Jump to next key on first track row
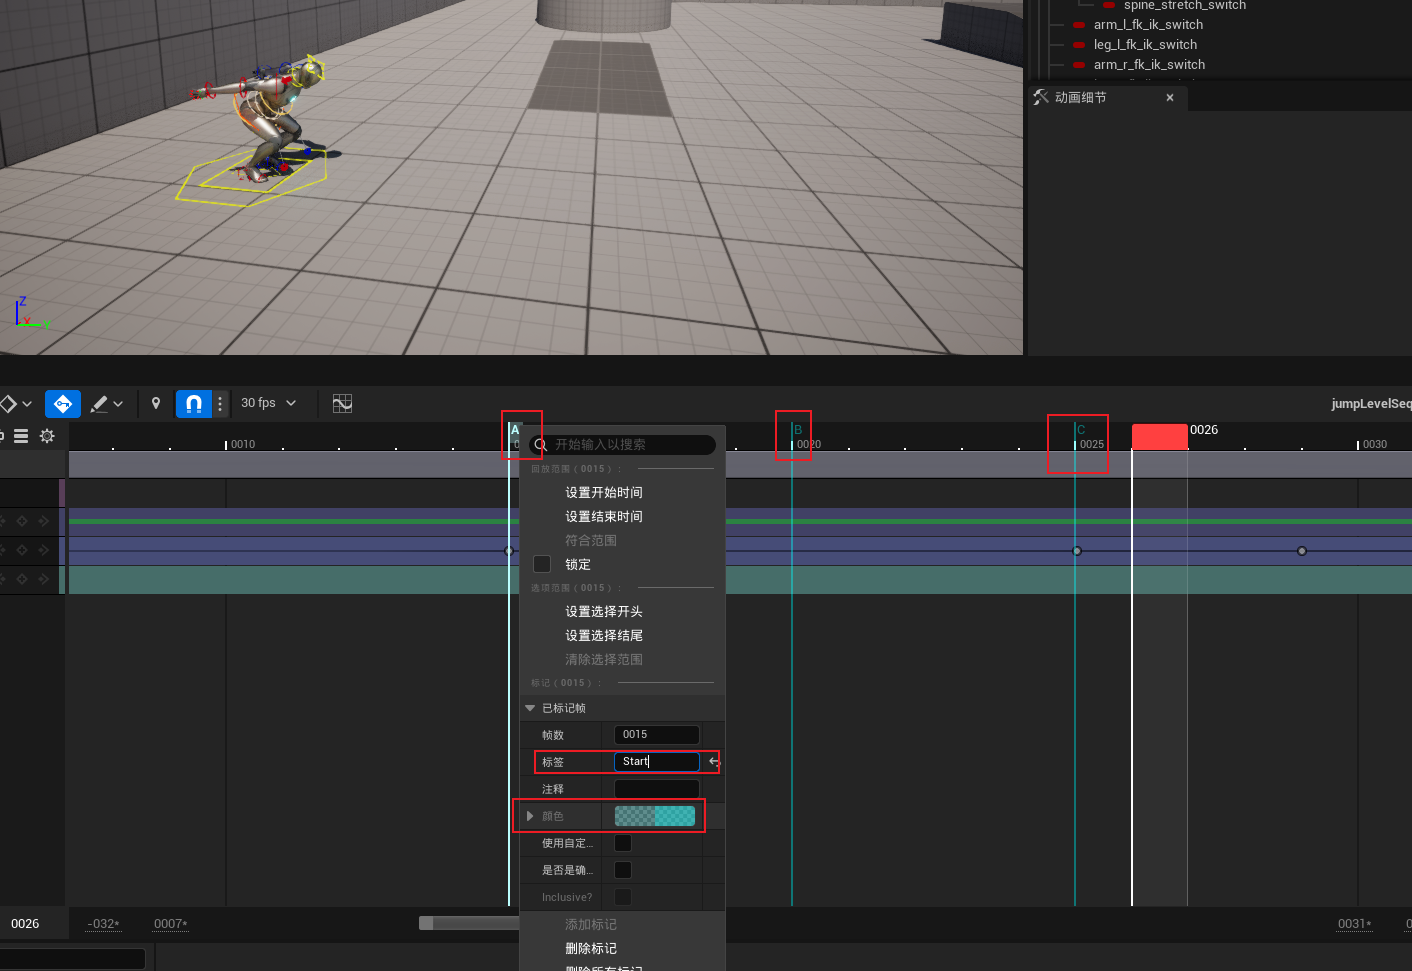This screenshot has height=971, width=1412. 43,521
